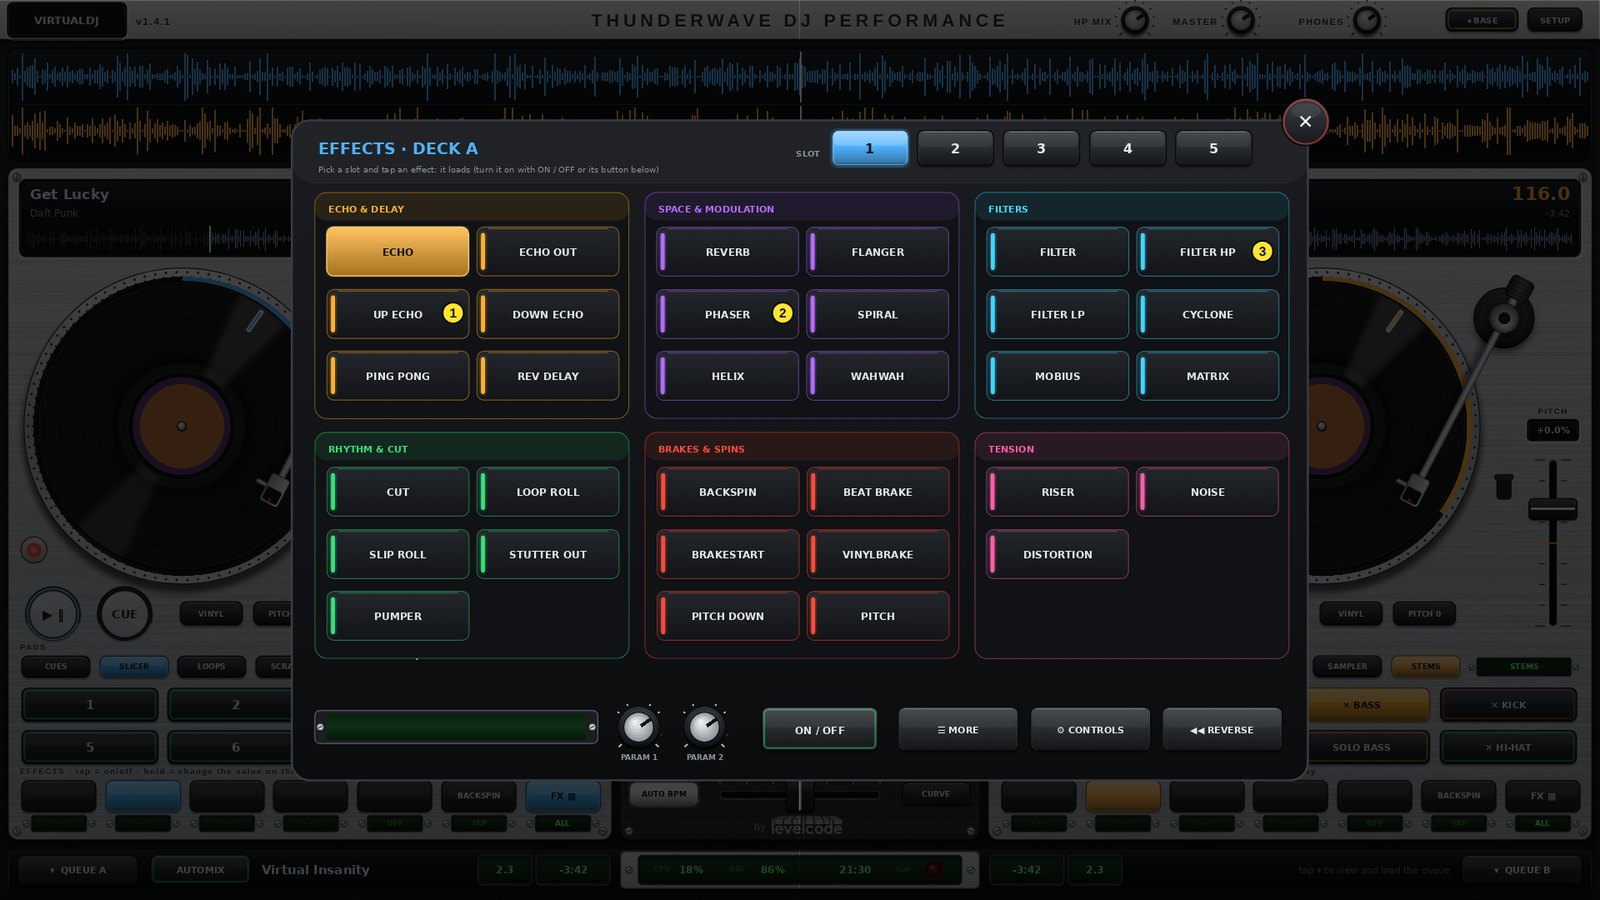This screenshot has height=900, width=1600.
Task: Select effect slot 3
Action: click(x=1041, y=148)
